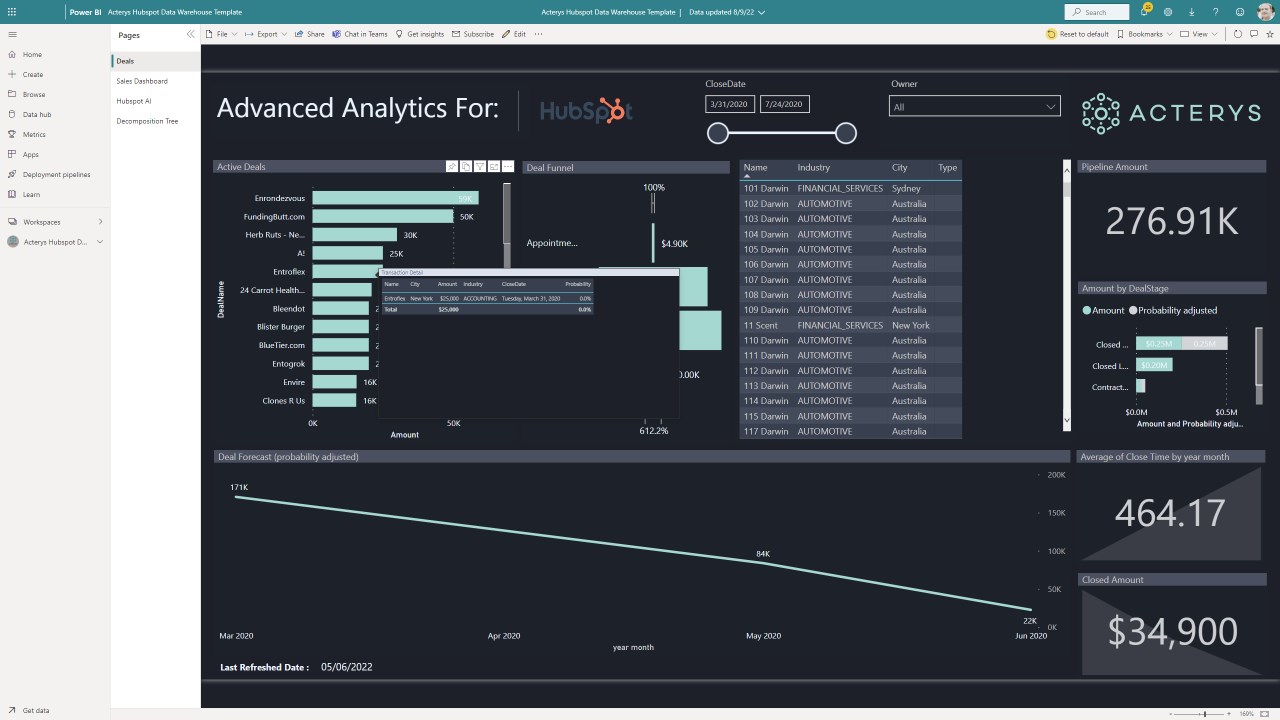Click the Active Deals vertical scrollbar
Screen dimensions: 1280x720
[507, 215]
